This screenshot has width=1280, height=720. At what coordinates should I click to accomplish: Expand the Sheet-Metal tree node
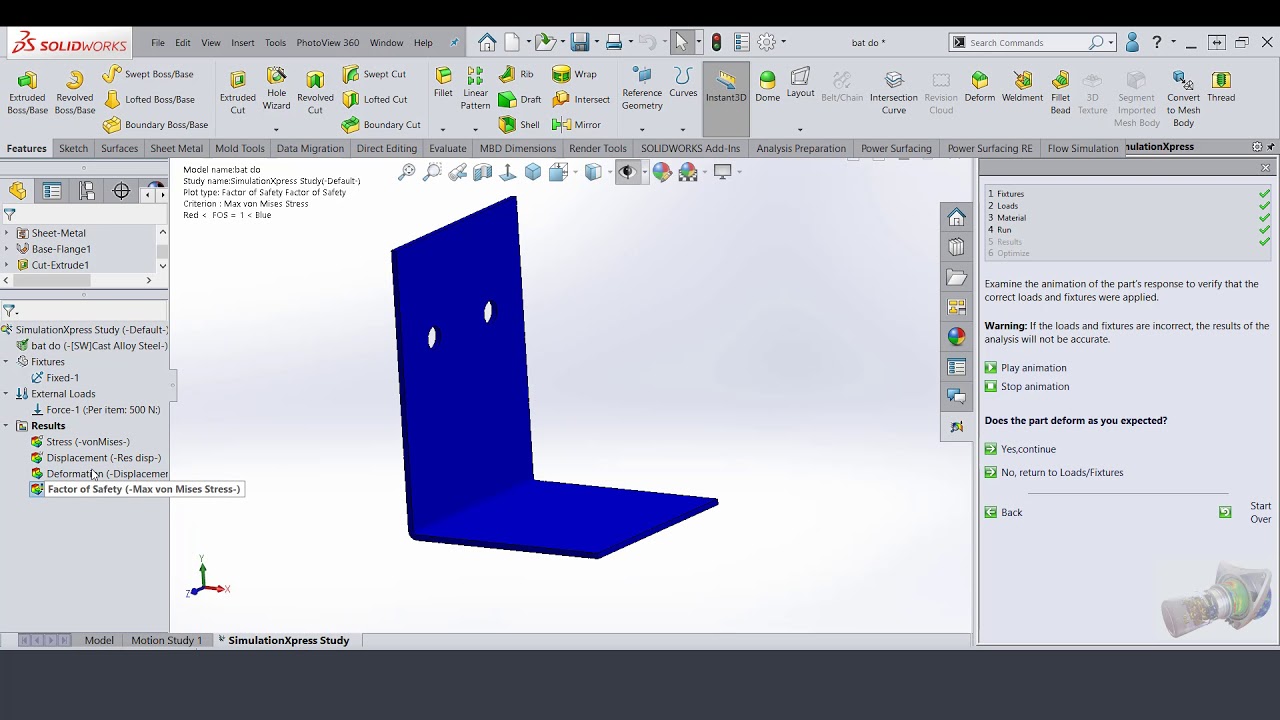[x=7, y=233]
